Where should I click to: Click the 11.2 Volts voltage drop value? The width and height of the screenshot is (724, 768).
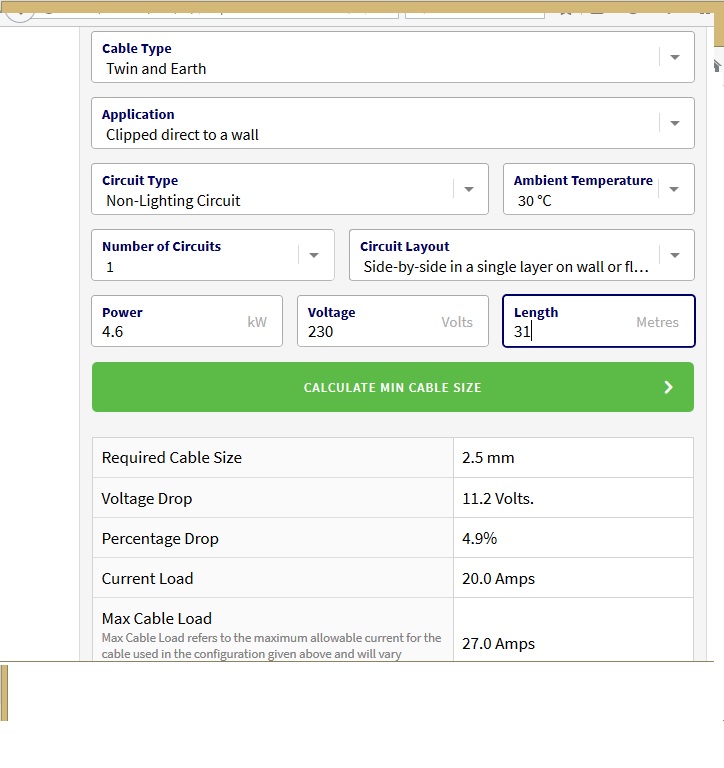(498, 499)
